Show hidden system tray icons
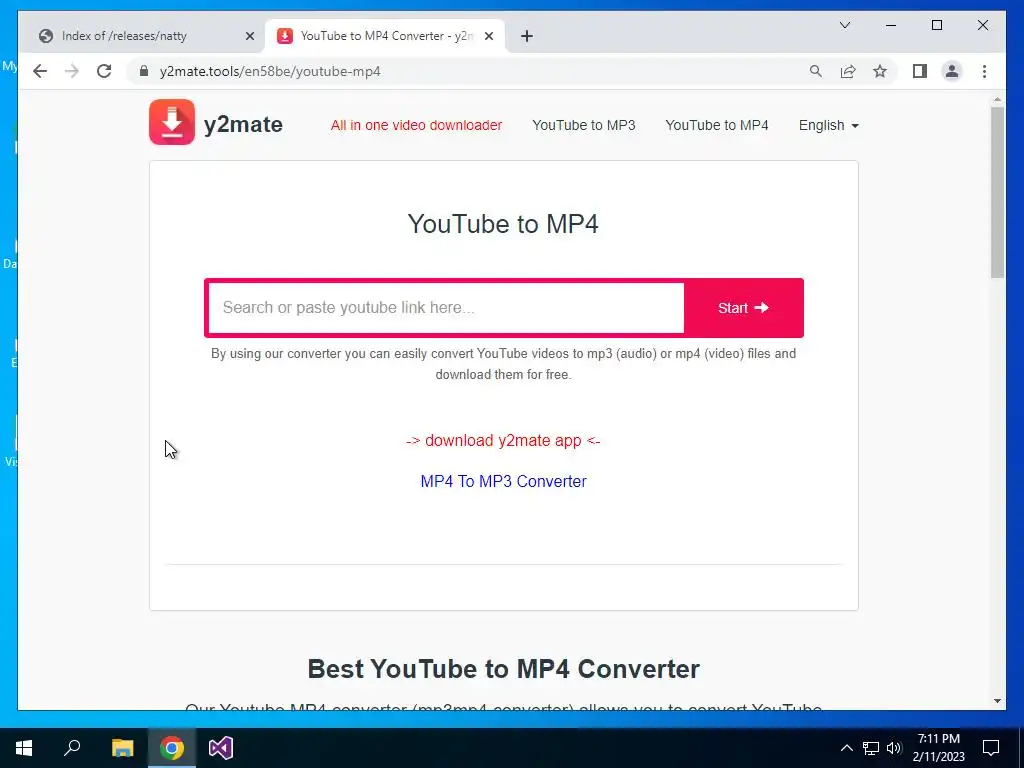1024x768 pixels. [x=846, y=748]
